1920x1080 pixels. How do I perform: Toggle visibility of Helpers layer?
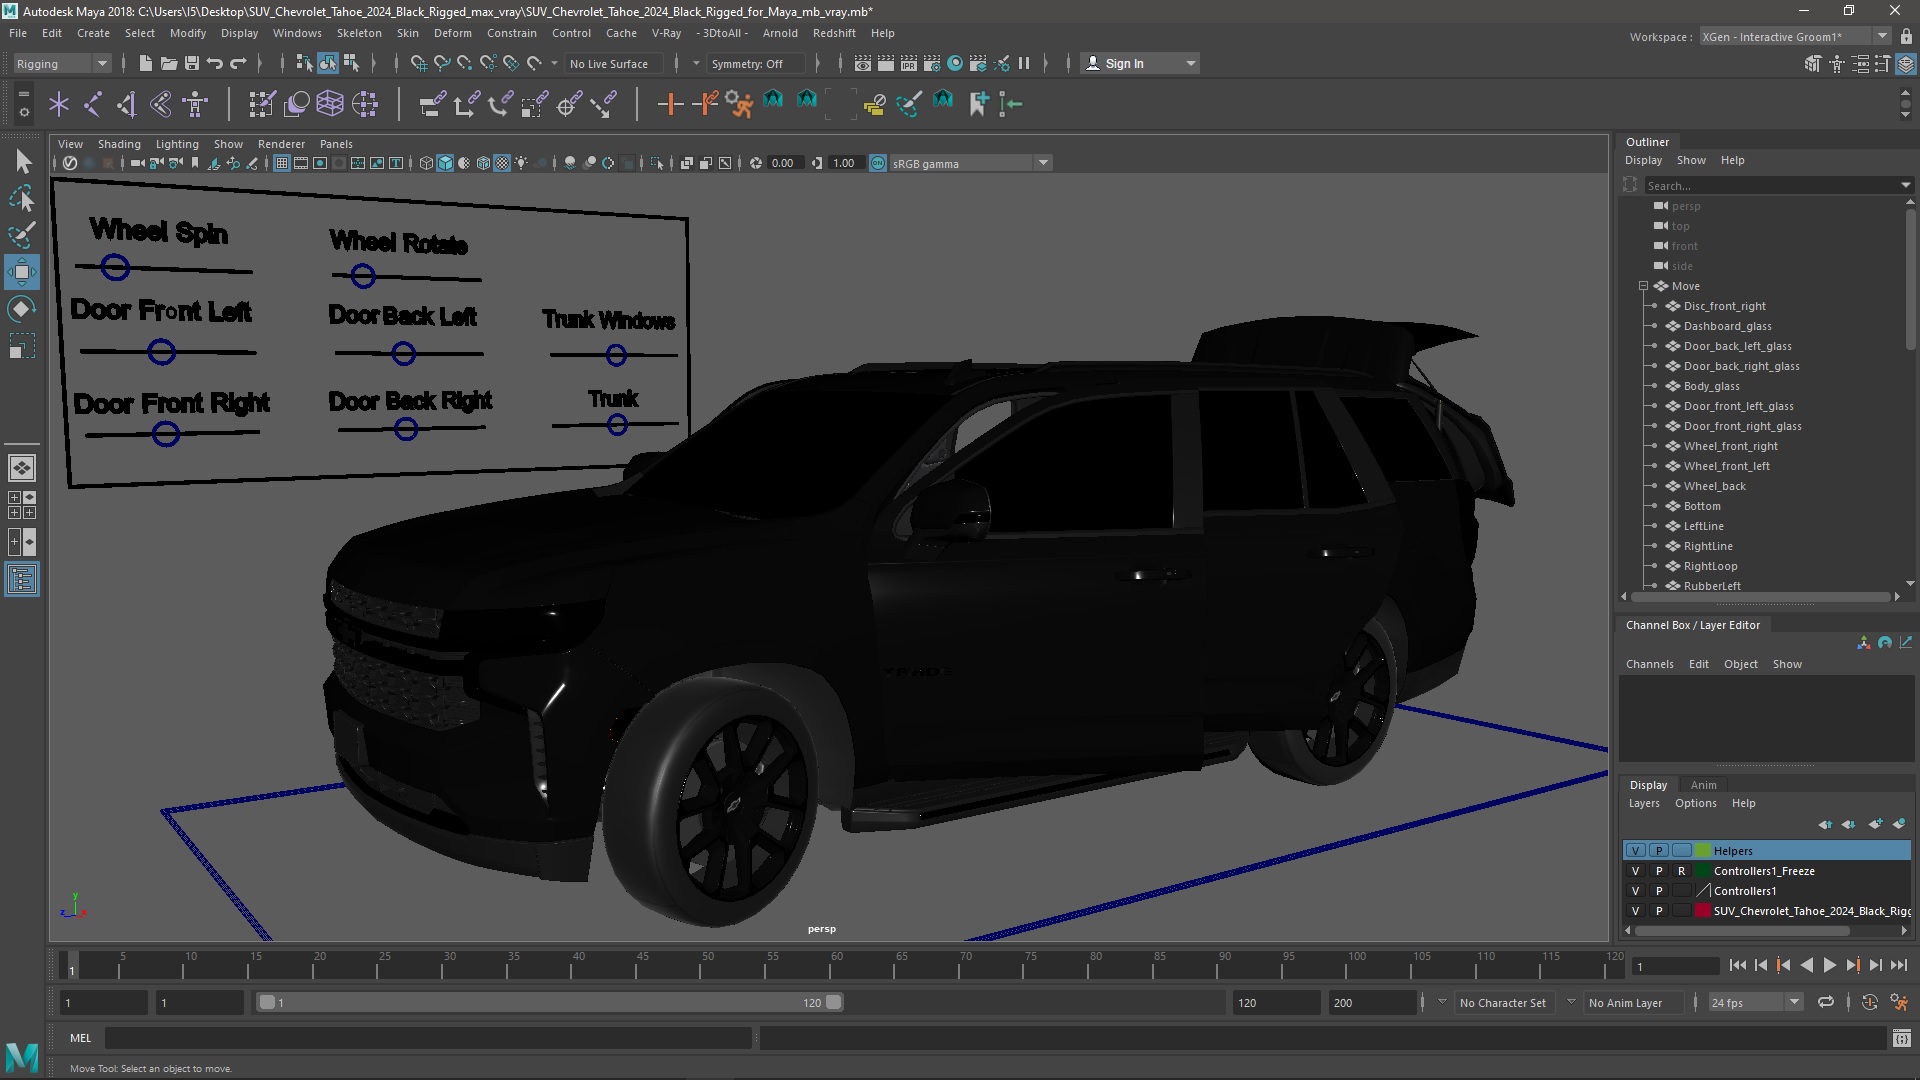coord(1635,851)
